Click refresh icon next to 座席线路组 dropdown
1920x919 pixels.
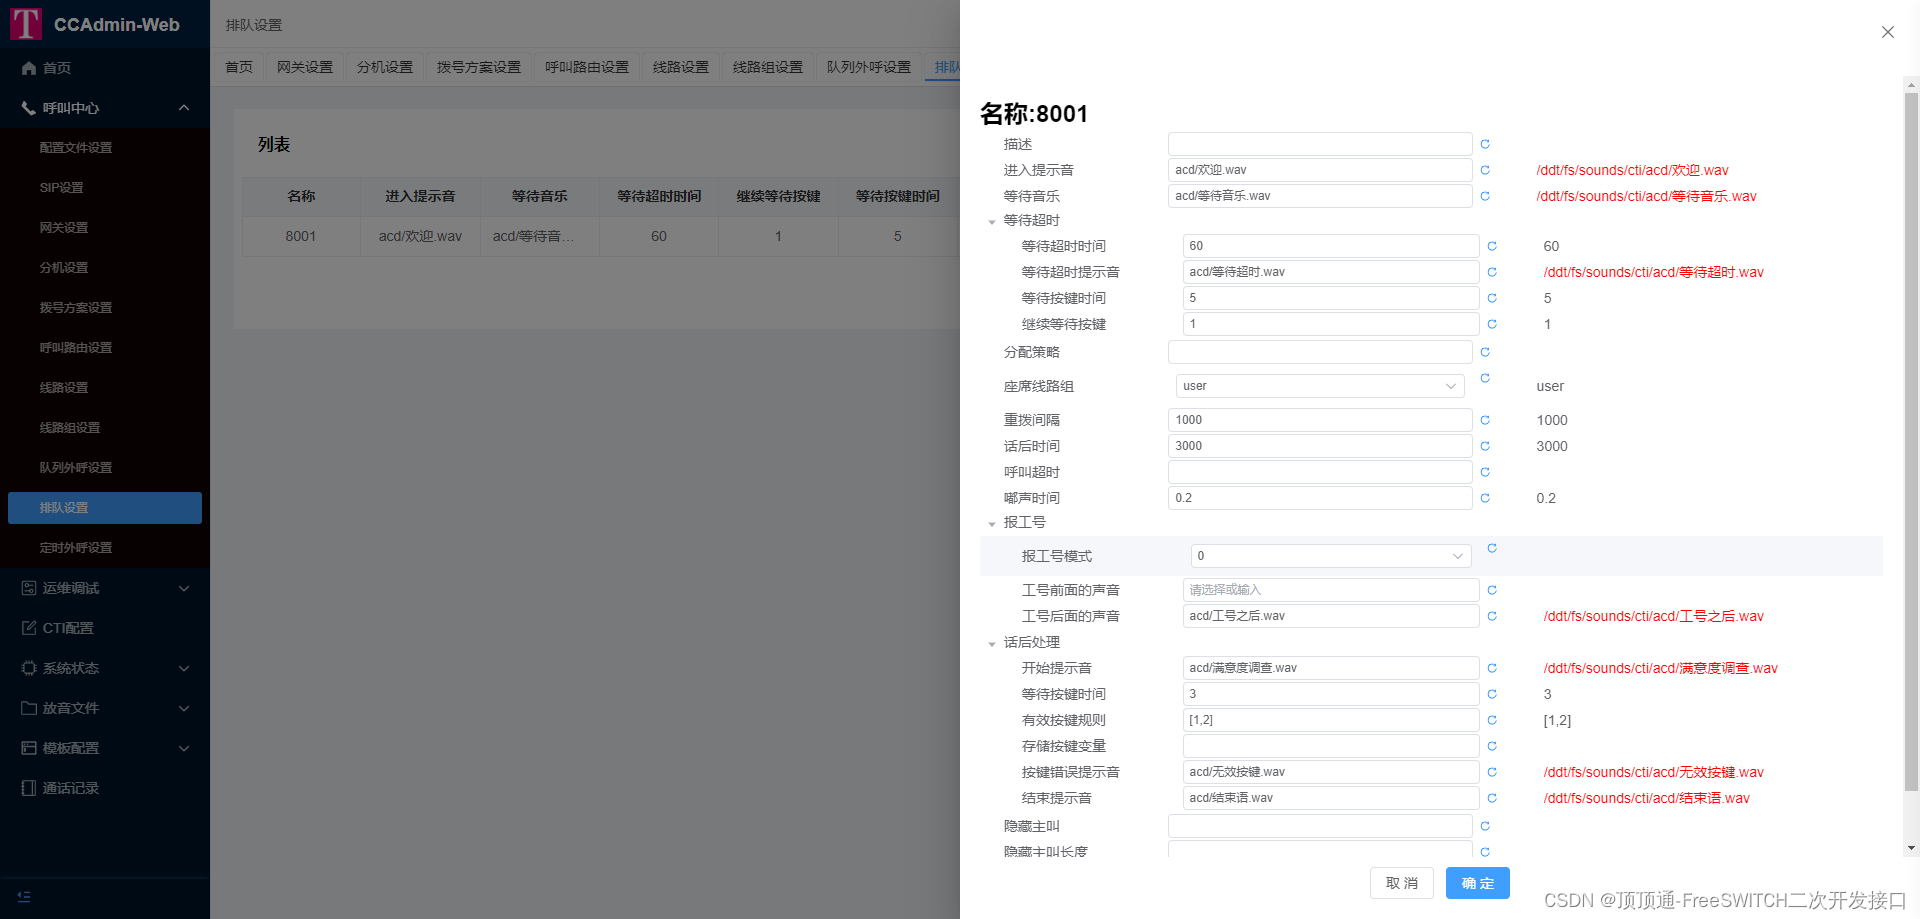pyautogui.click(x=1485, y=378)
